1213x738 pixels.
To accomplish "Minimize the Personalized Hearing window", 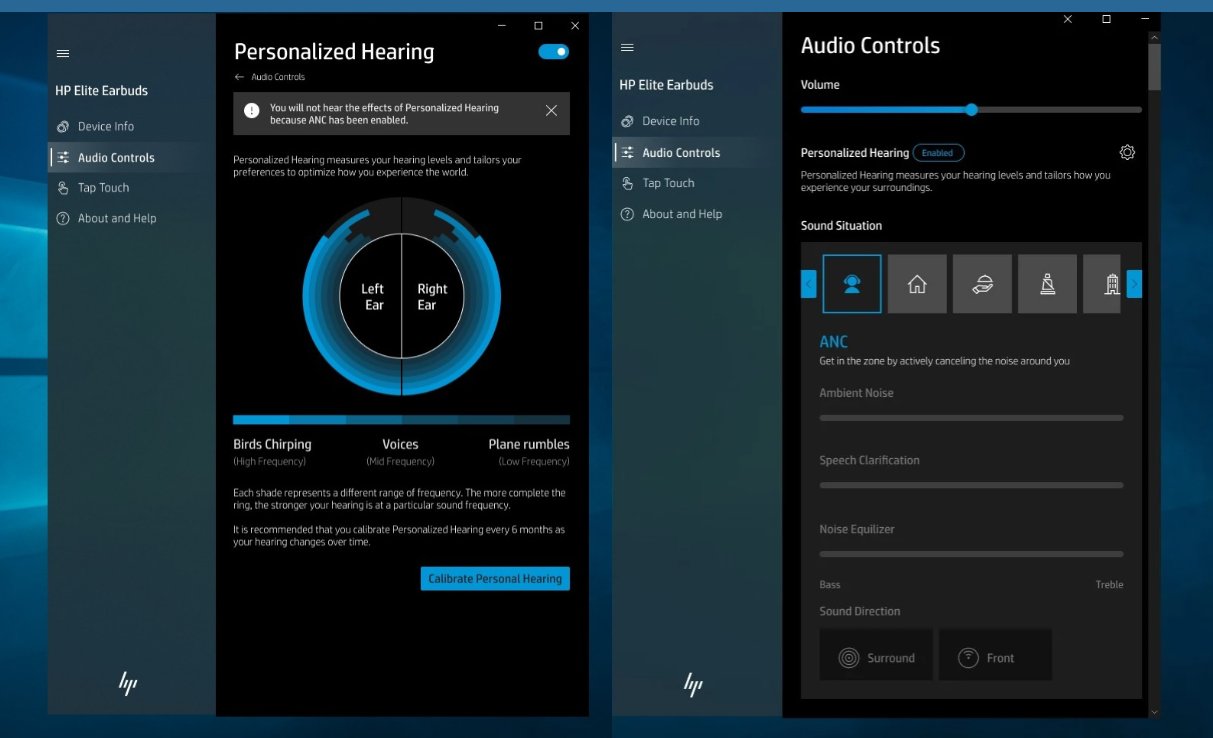I will click(x=501, y=25).
